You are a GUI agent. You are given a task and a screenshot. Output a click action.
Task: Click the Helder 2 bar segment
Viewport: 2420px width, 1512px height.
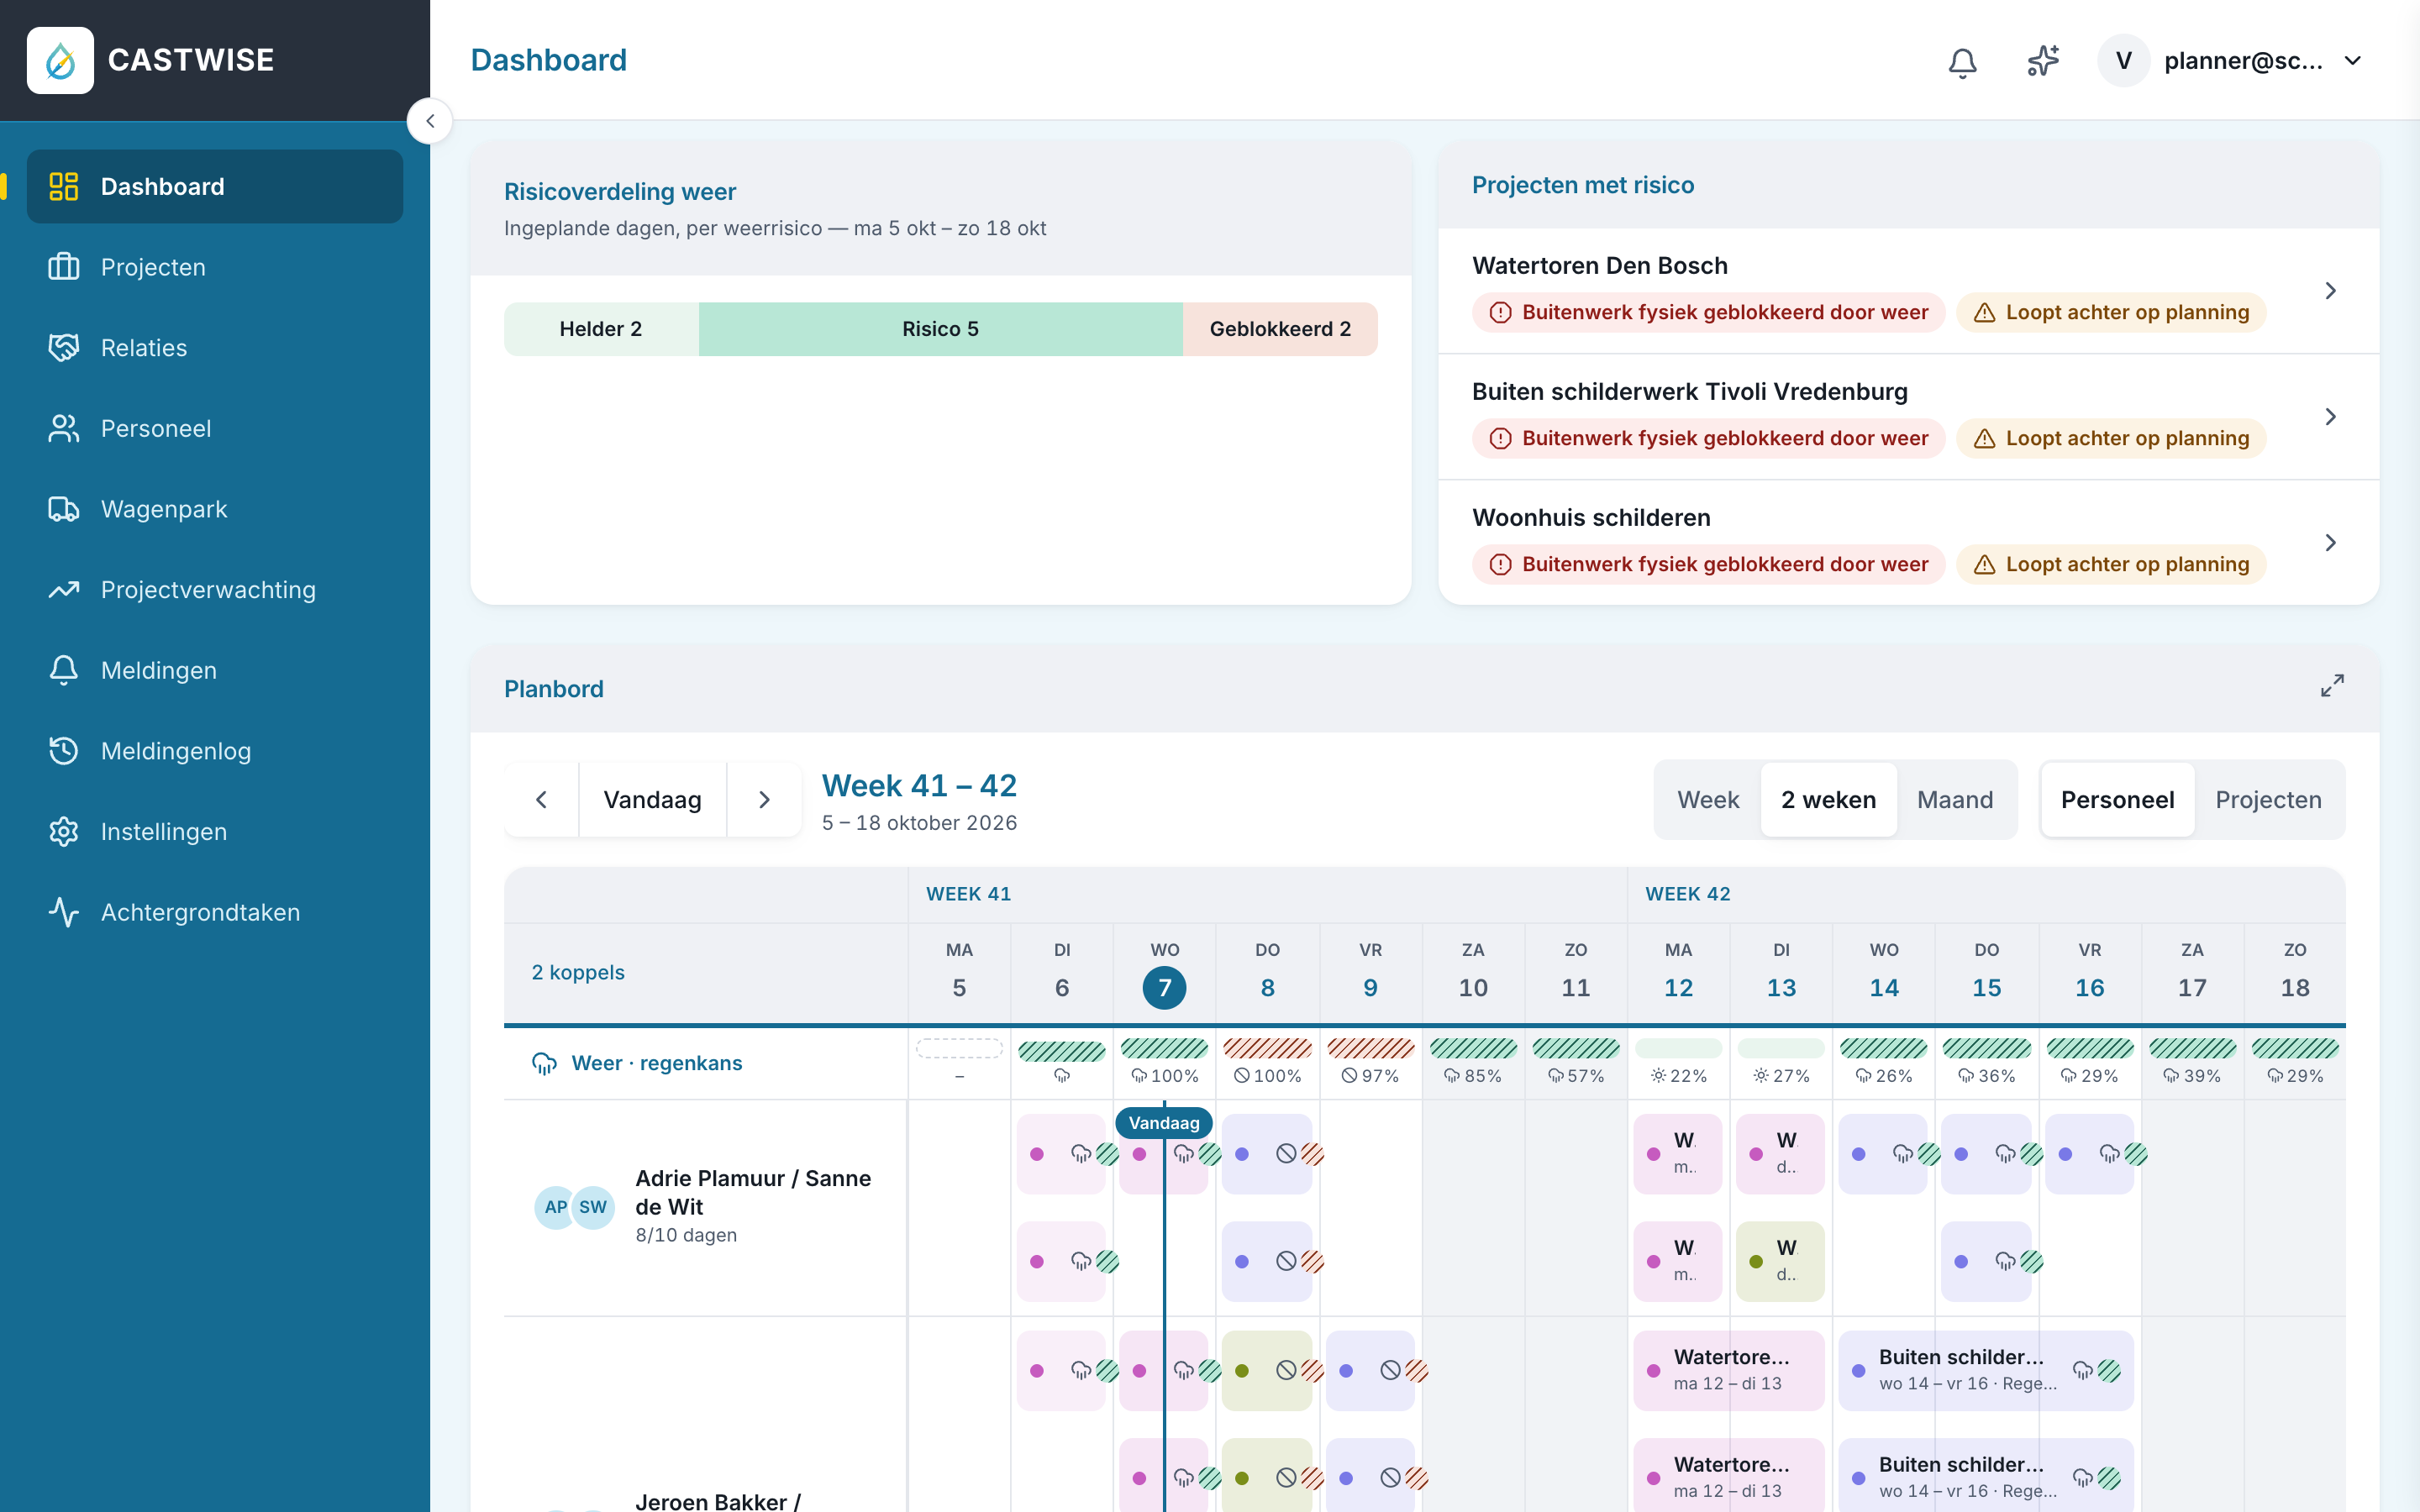pyautogui.click(x=601, y=329)
